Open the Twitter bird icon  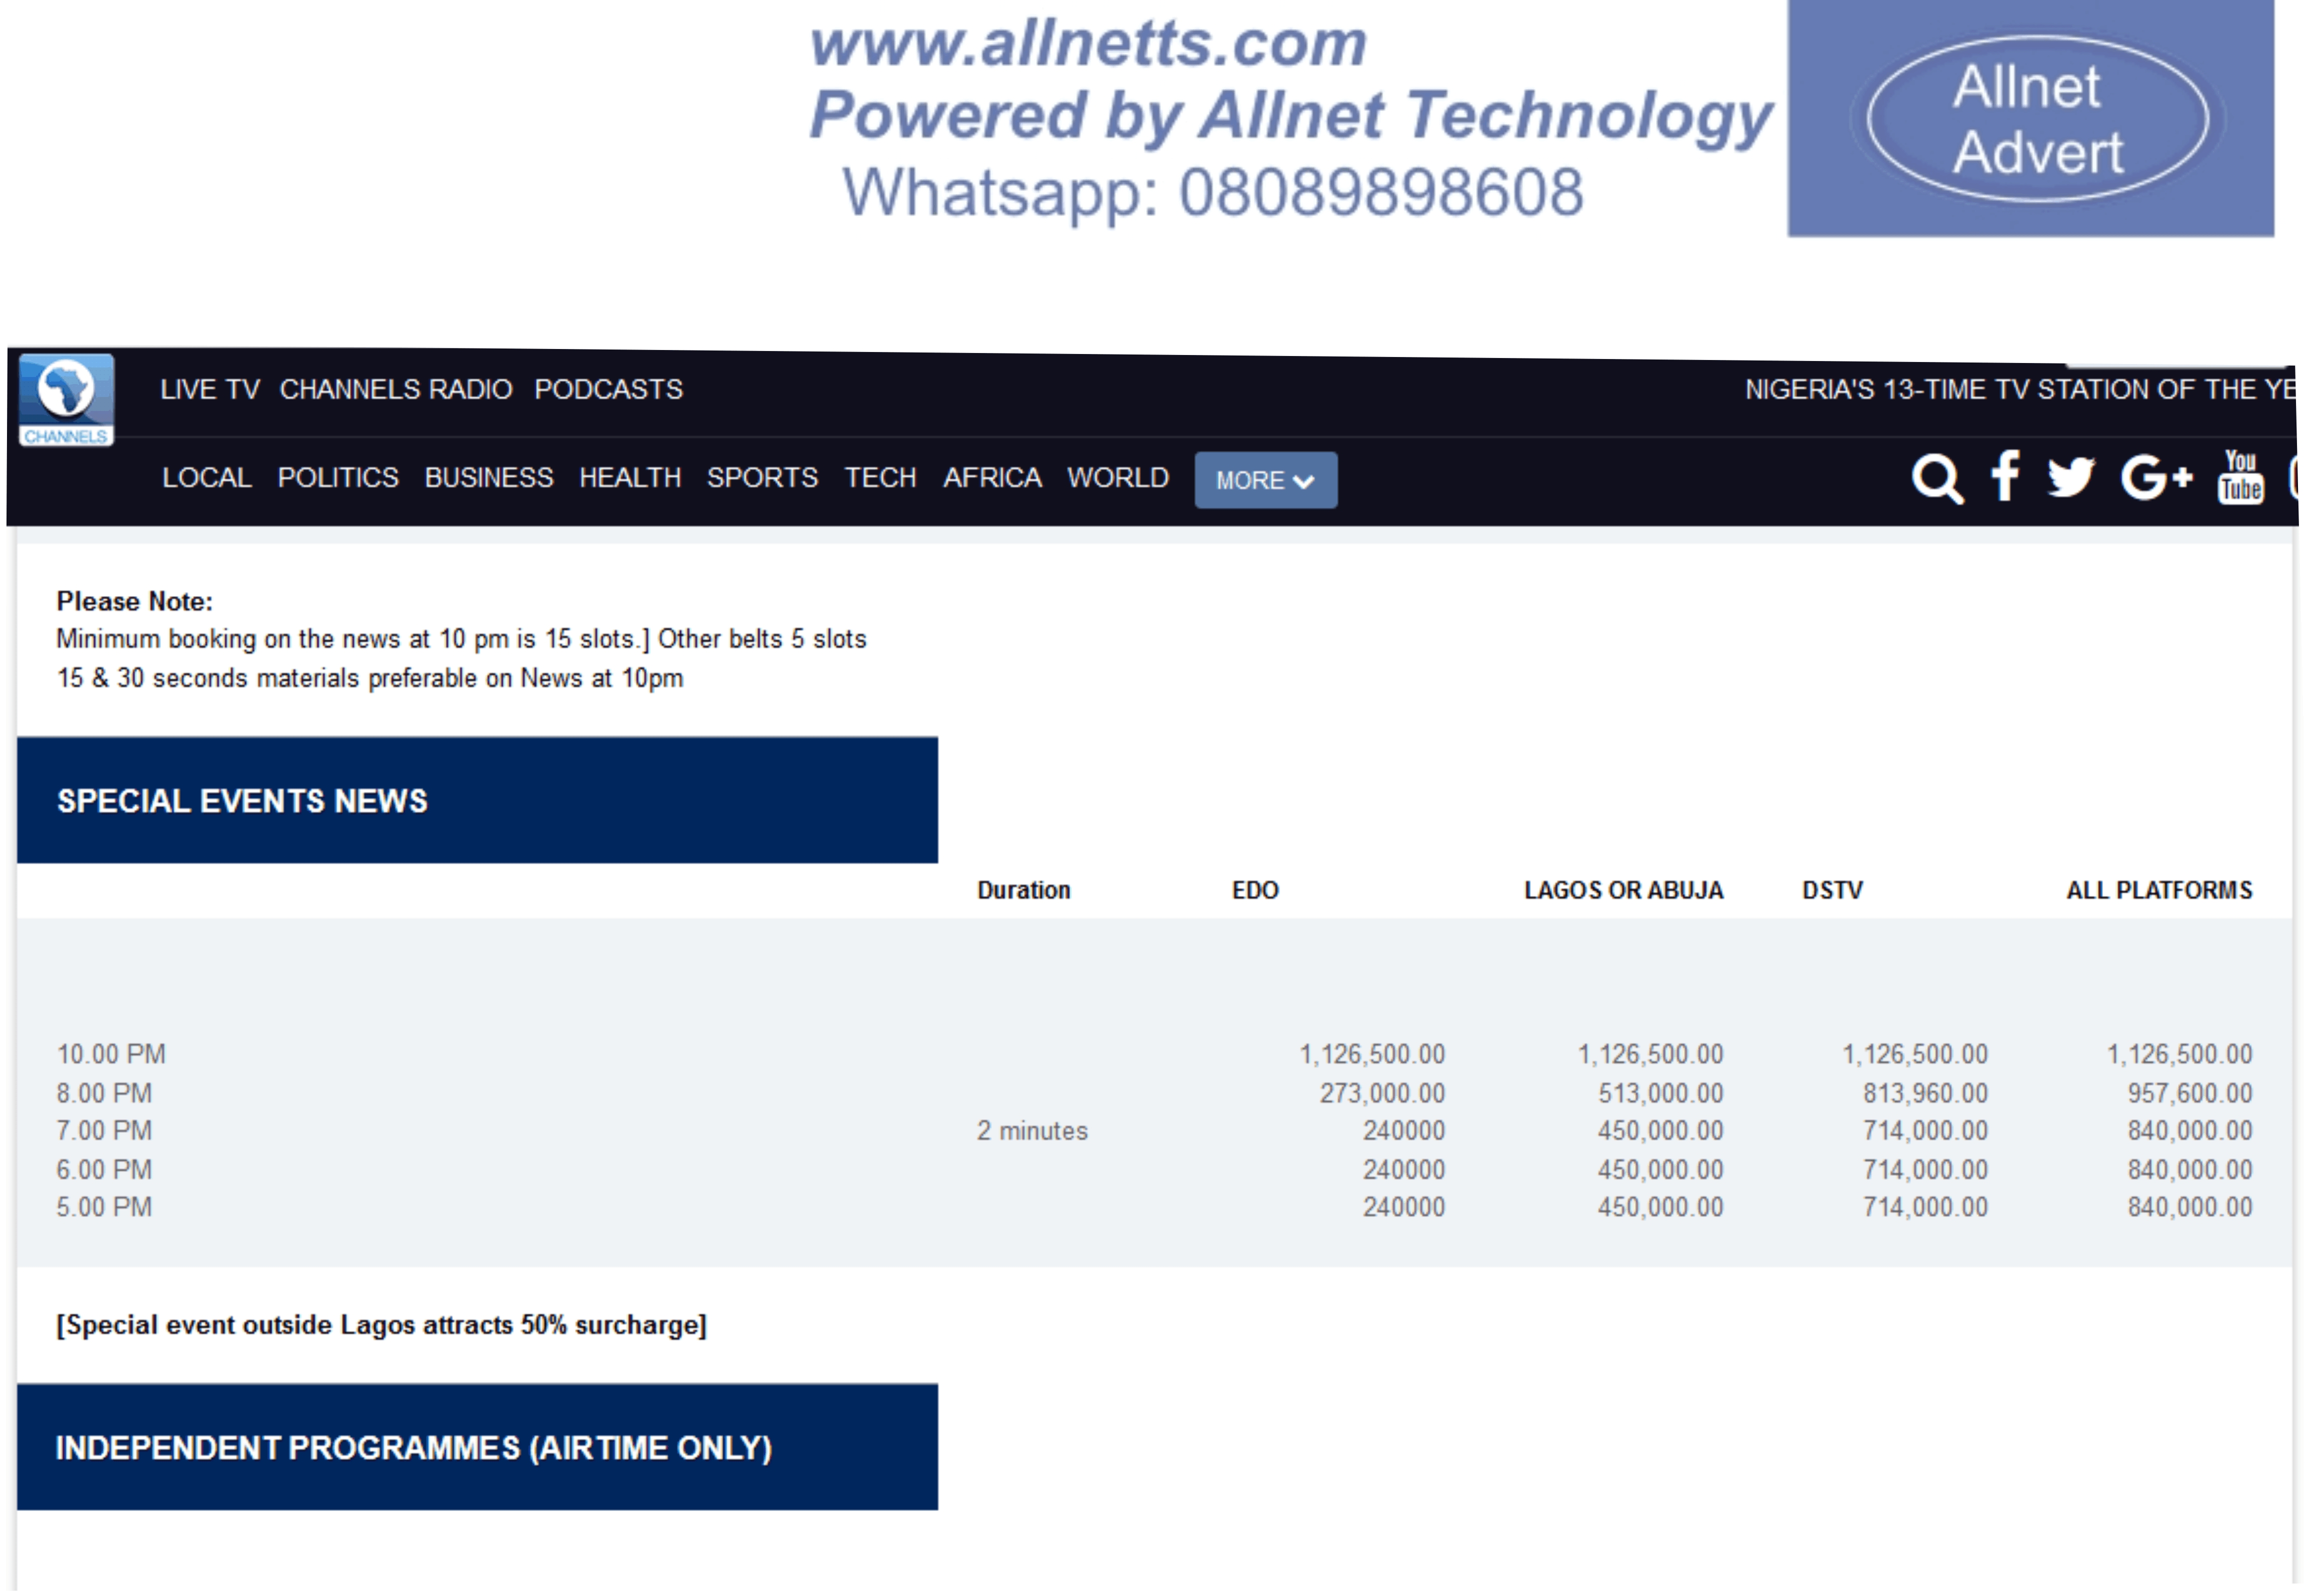click(x=2070, y=477)
